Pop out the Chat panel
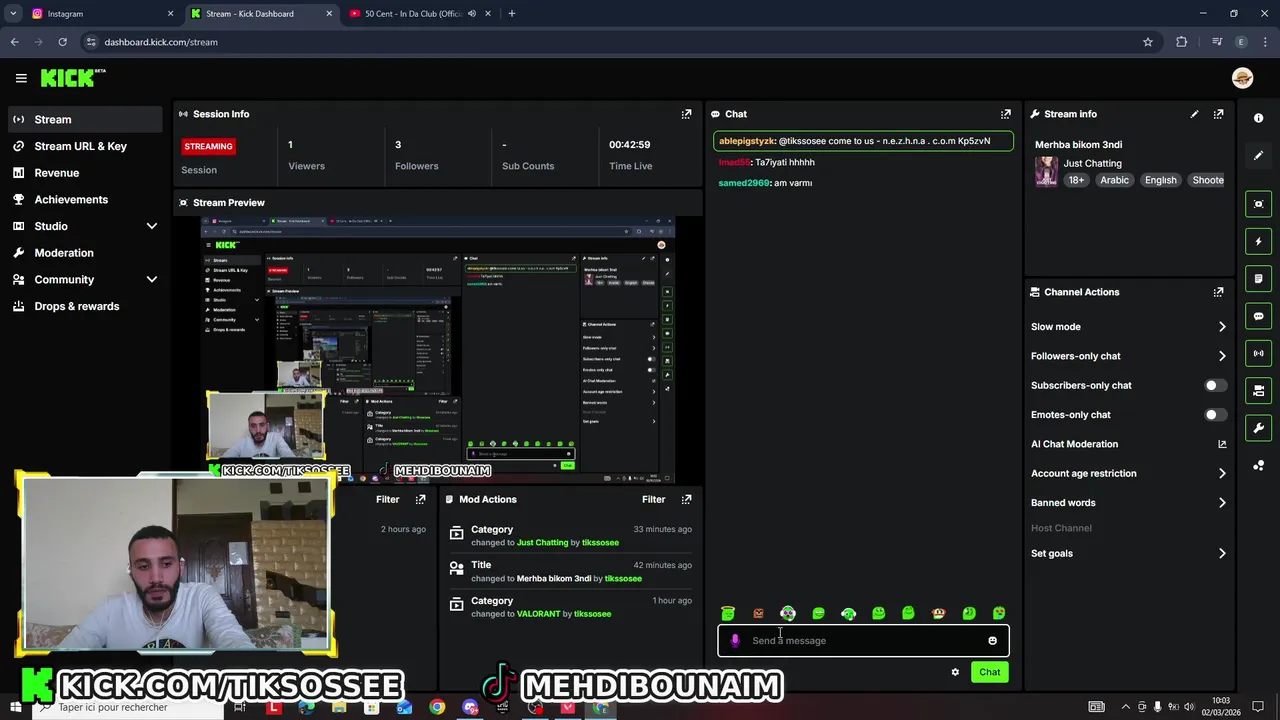The image size is (1280, 720). coord(1006,114)
